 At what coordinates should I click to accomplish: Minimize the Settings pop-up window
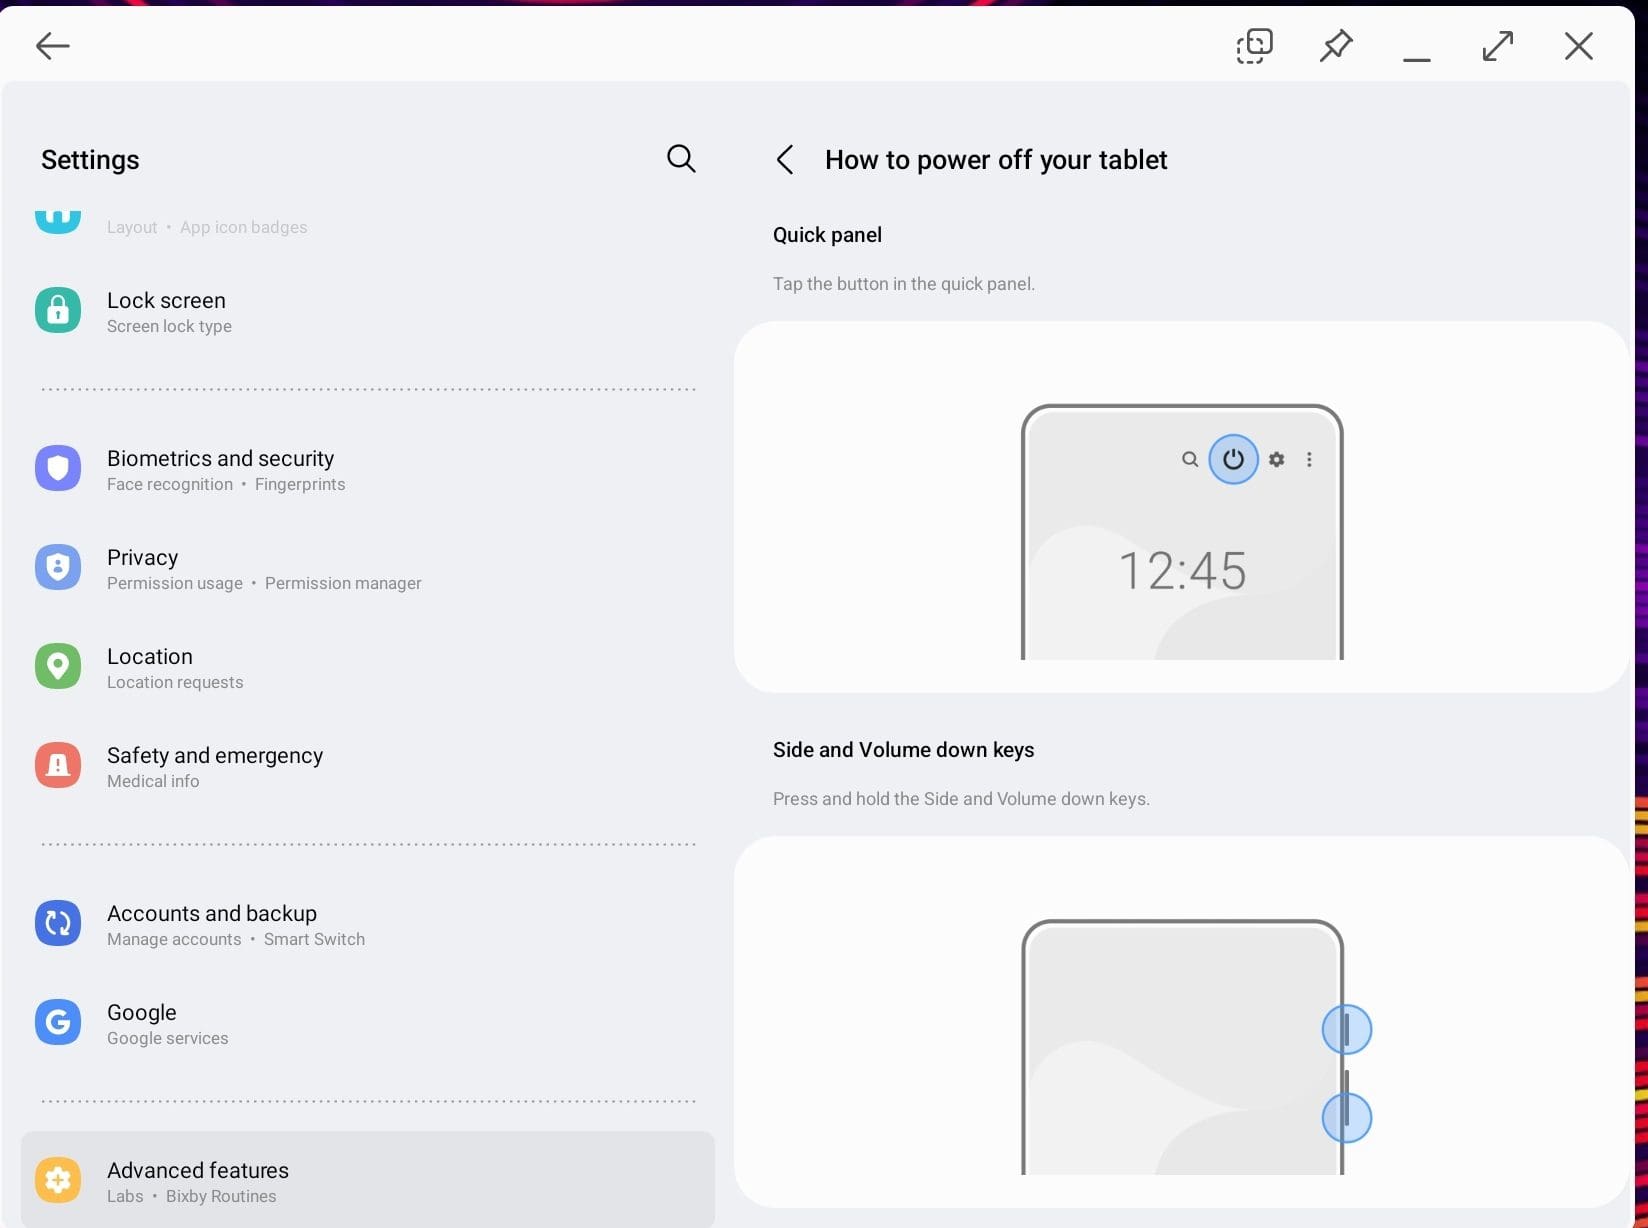[1417, 59]
